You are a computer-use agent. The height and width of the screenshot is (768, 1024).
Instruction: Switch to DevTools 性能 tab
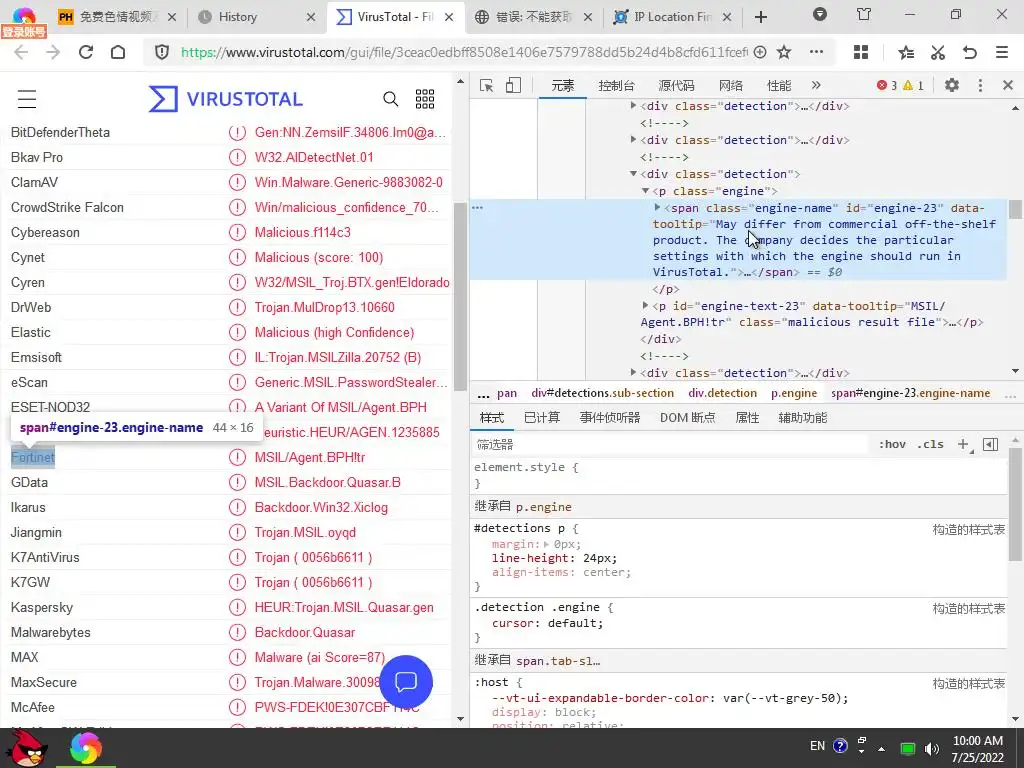778,86
